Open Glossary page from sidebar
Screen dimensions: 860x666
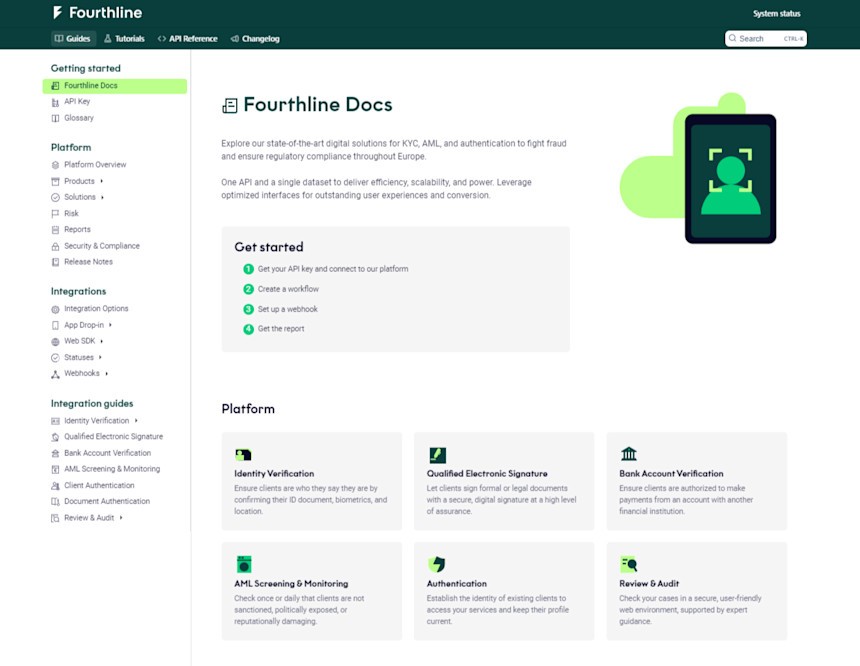pos(78,118)
